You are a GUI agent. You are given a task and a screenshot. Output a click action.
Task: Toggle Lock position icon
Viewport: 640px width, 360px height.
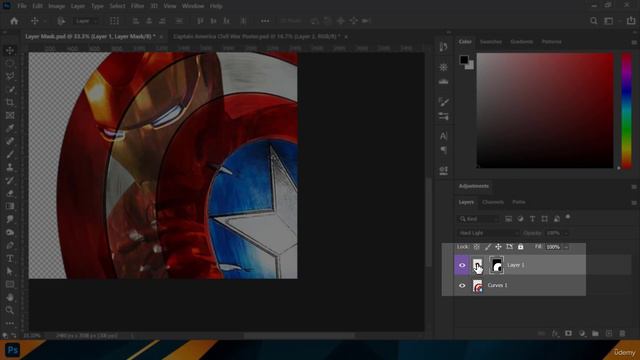point(498,247)
